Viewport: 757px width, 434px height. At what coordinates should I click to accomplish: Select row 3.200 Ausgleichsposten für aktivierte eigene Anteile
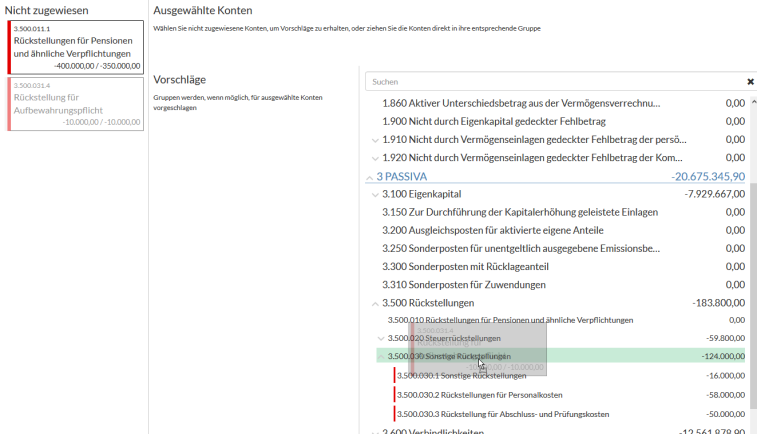point(561,230)
